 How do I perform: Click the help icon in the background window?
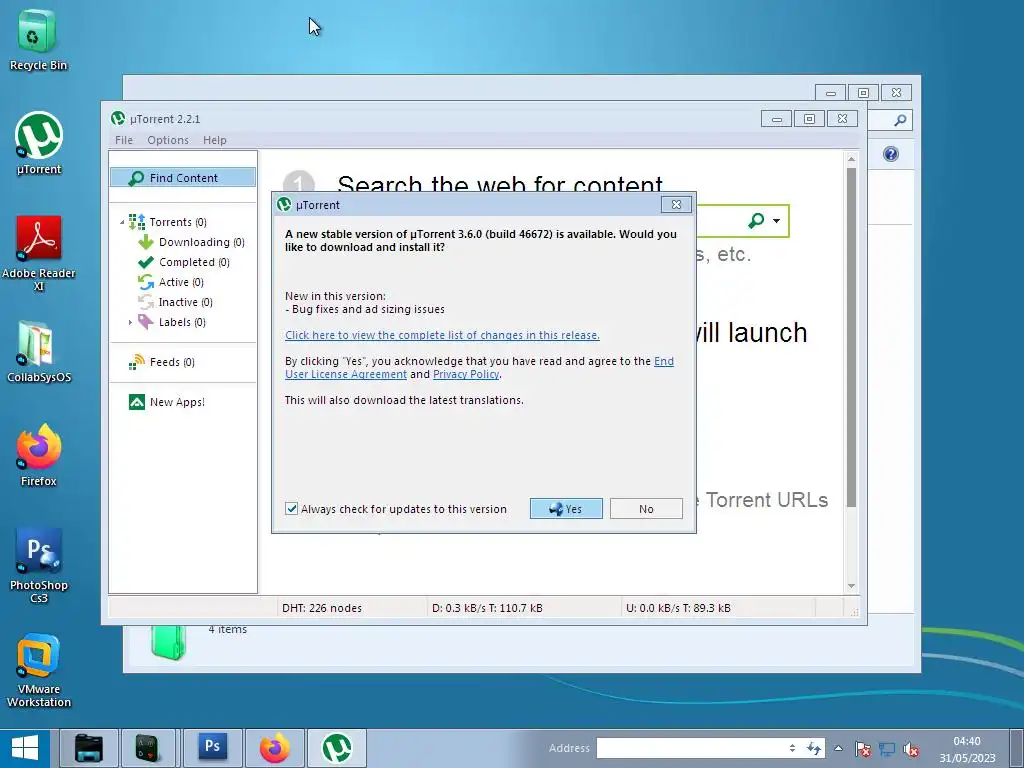coord(890,154)
